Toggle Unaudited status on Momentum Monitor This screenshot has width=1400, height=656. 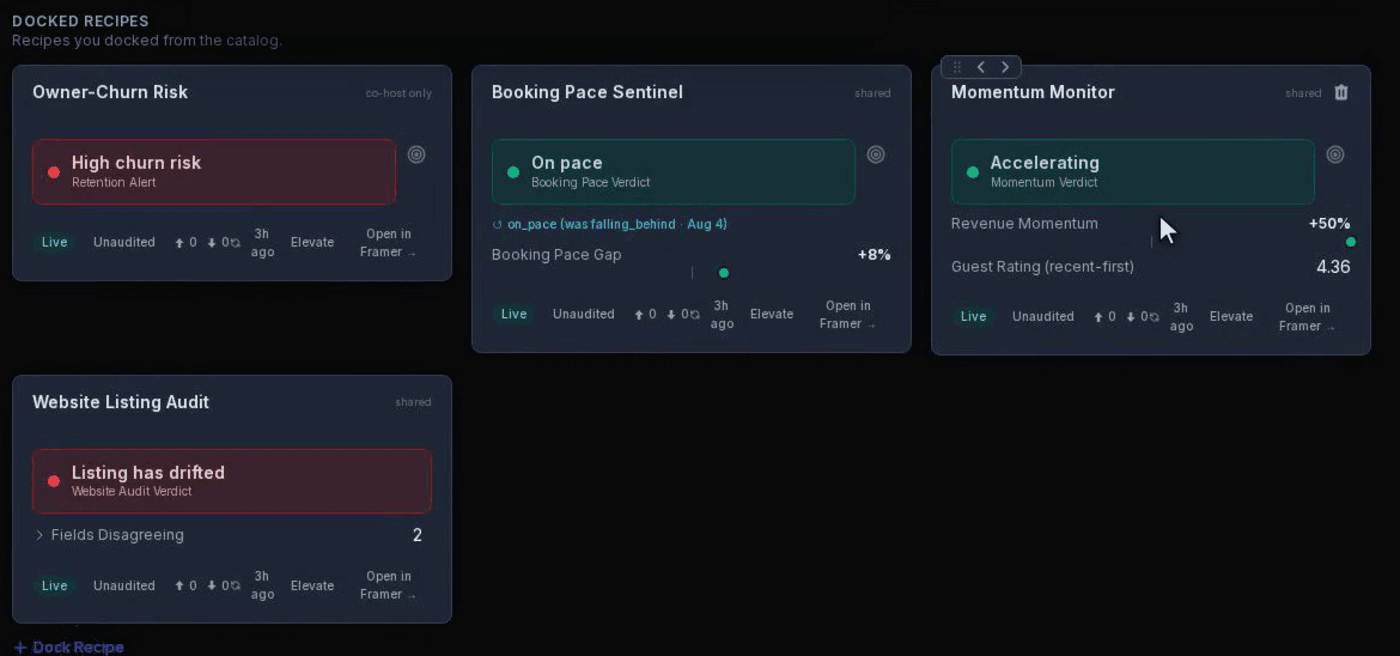pos(1043,316)
